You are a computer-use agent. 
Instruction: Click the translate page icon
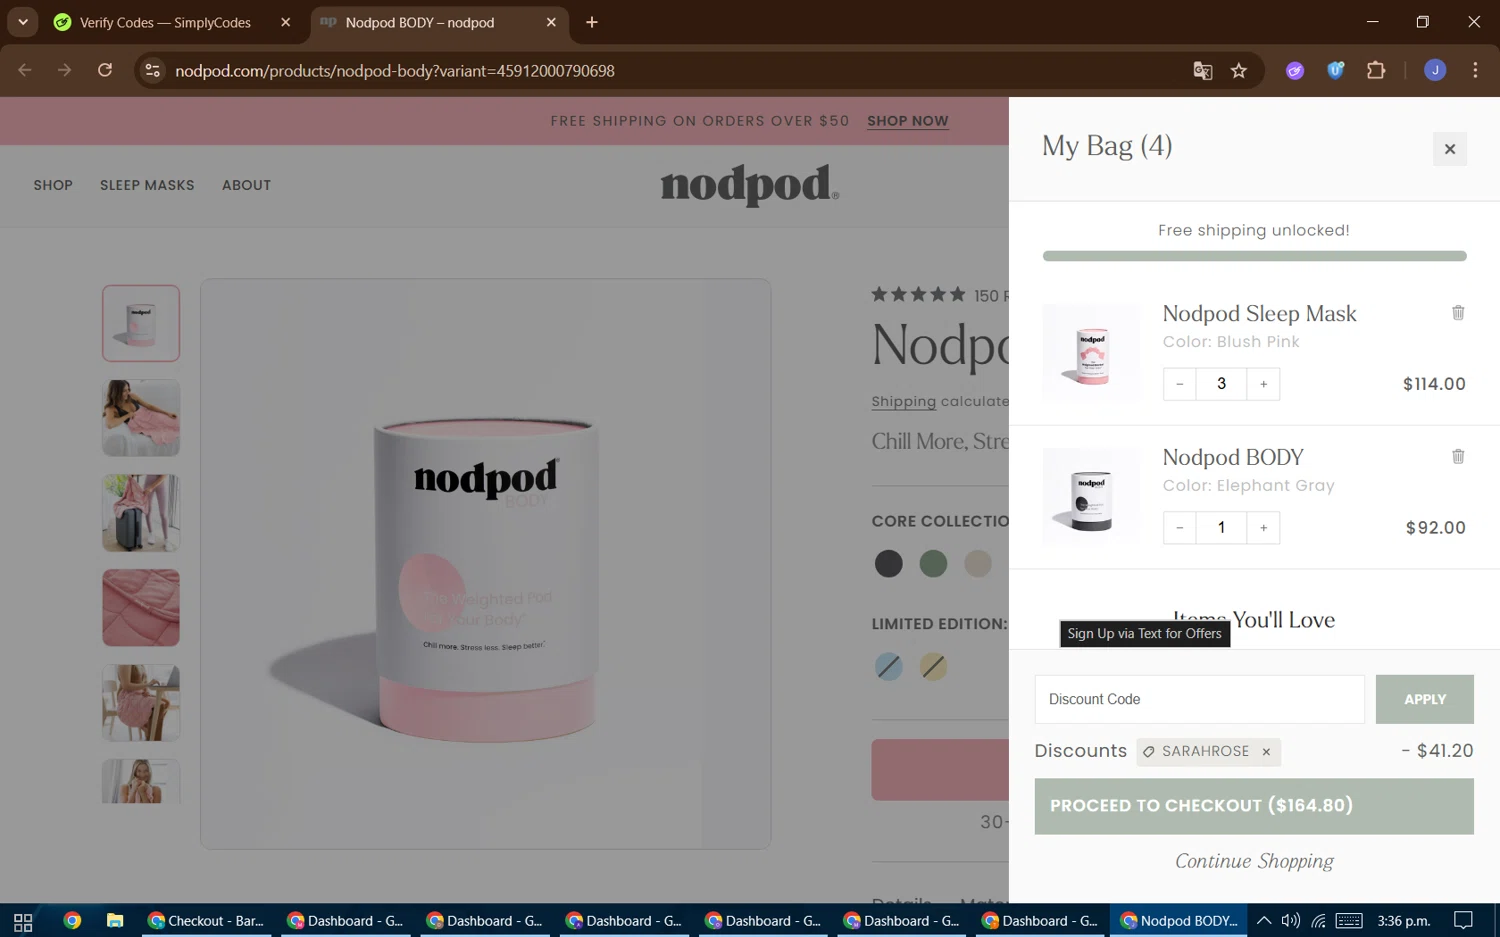point(1202,70)
